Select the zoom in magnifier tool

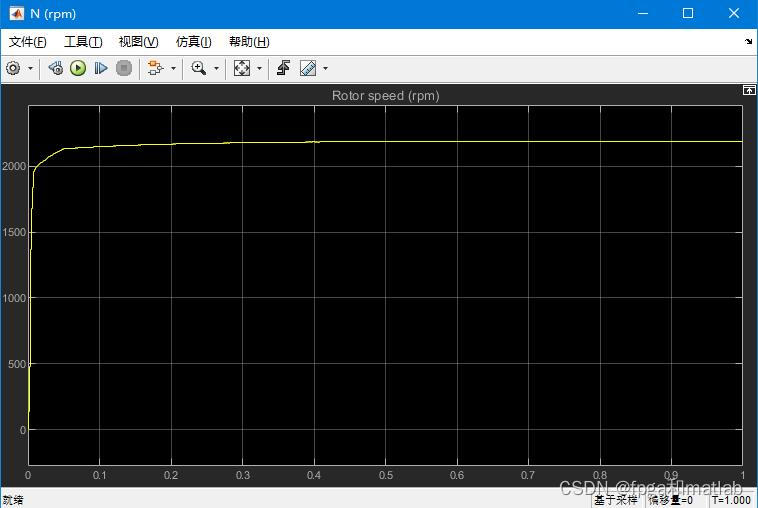click(199, 68)
